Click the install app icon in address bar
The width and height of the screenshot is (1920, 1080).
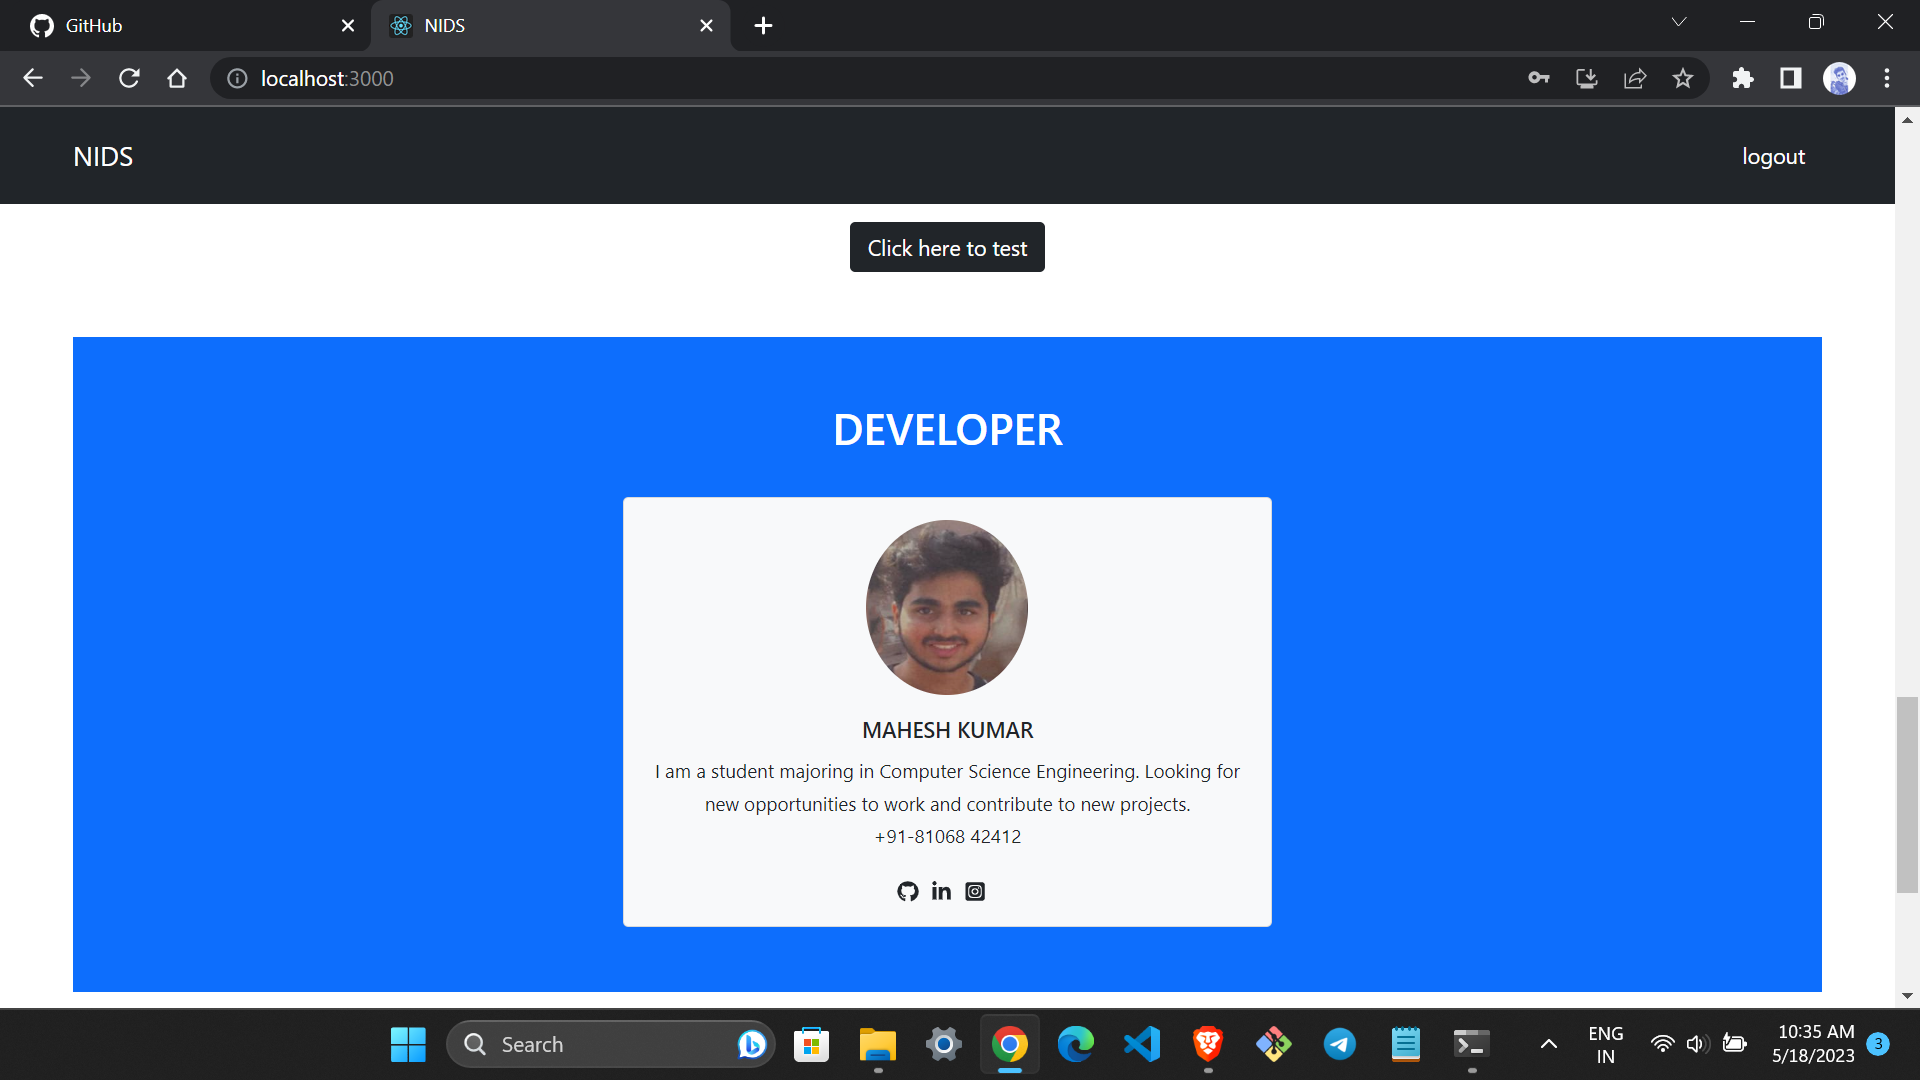pos(1587,78)
